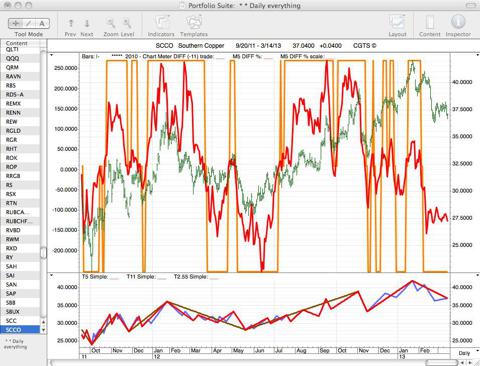Select RVBD in the content list

point(20,230)
